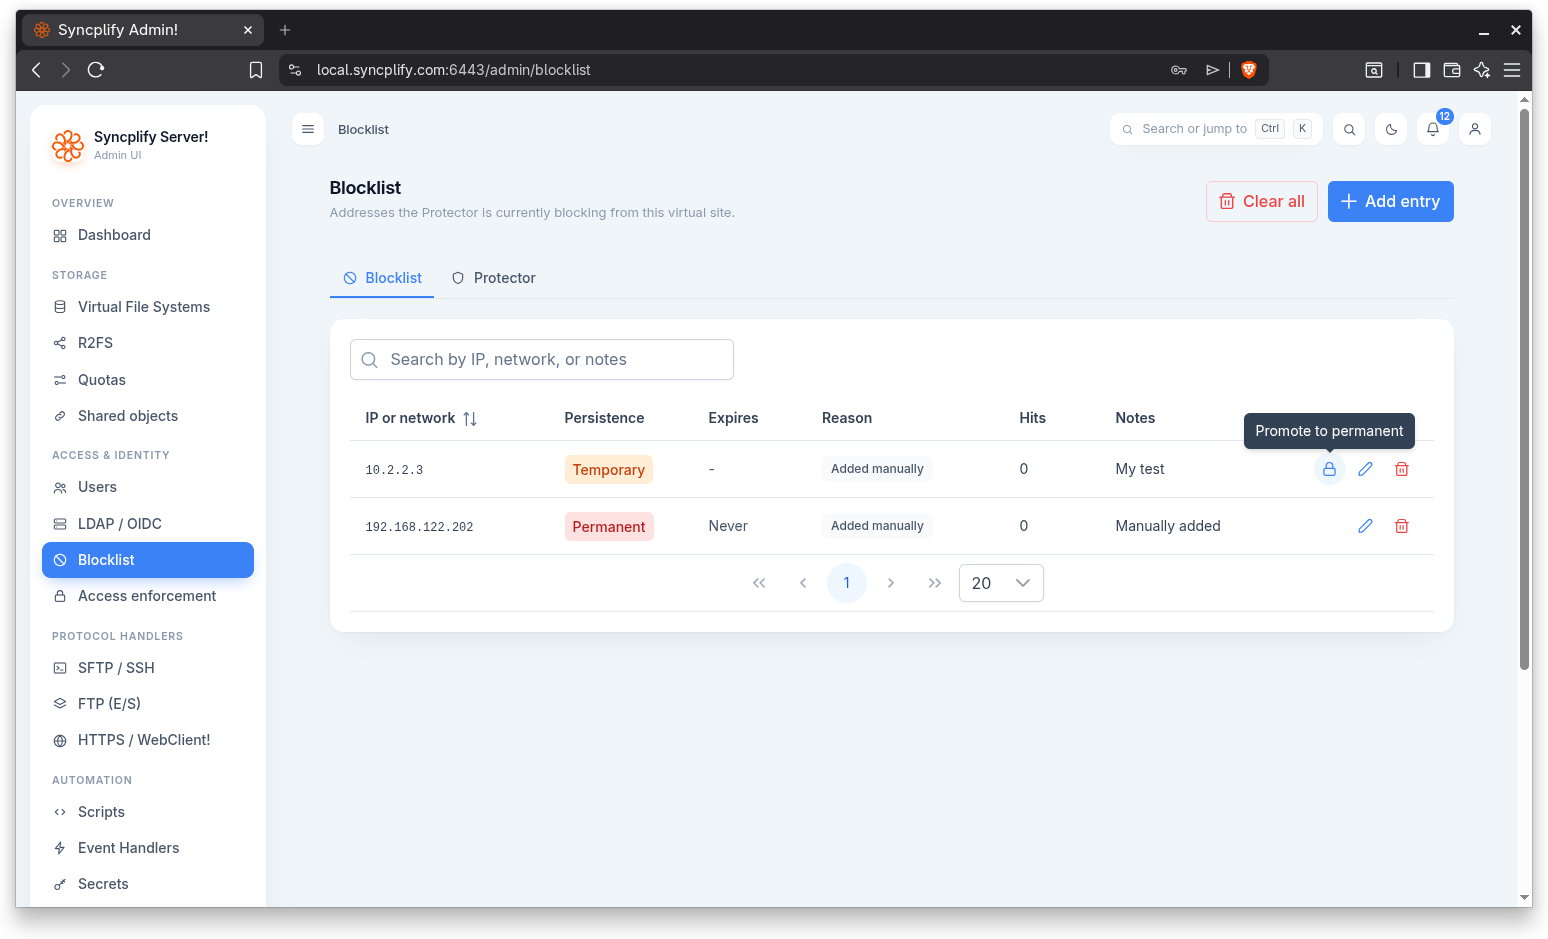Select the Blocklist tab
1548x939 pixels.
pos(382,278)
